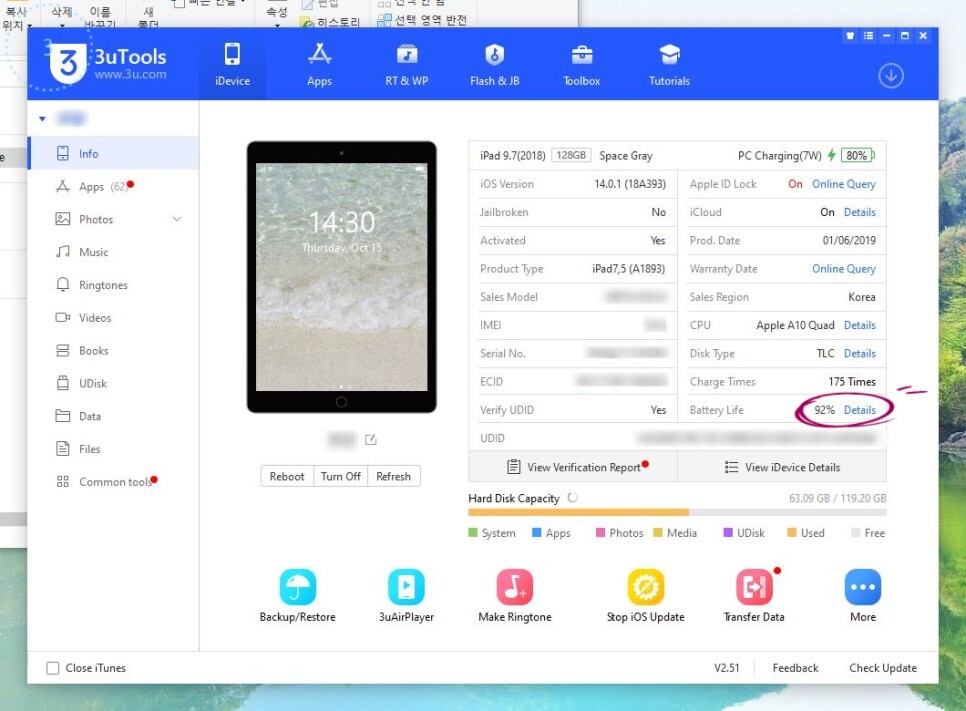Image resolution: width=966 pixels, height=711 pixels.
Task: Click the Hard Disk Capacity refresh spinner
Action: tap(572, 498)
